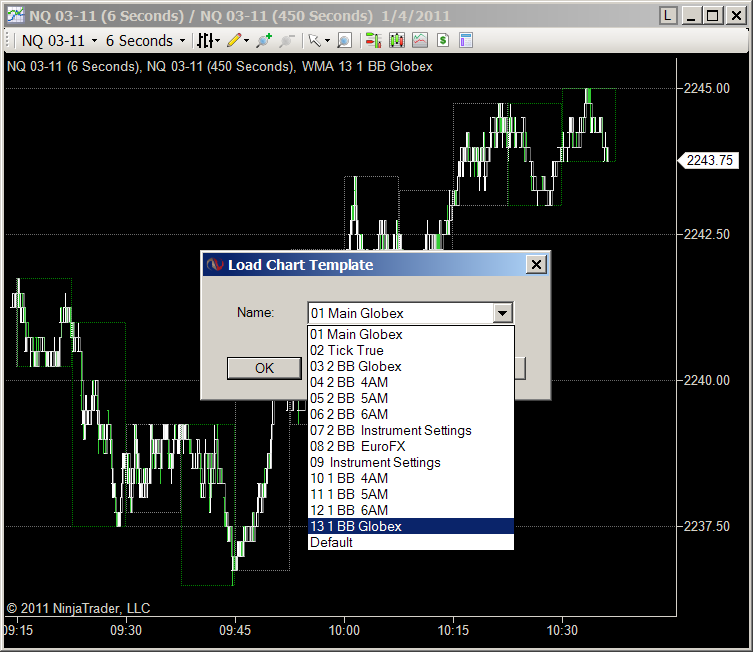This screenshot has height=652, width=753.
Task: Open the drawing tools dropdown arrow
Action: tap(246, 41)
